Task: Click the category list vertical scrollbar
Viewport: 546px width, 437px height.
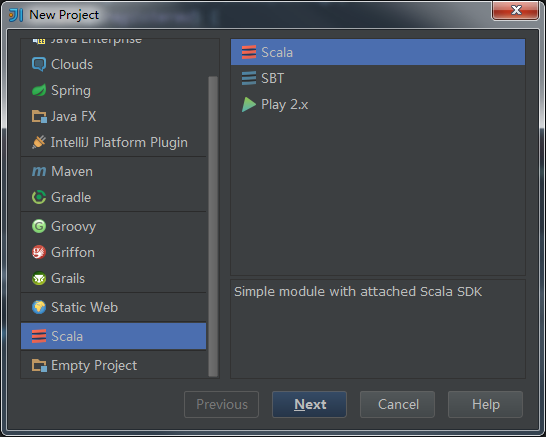Action: pyautogui.click(x=213, y=226)
